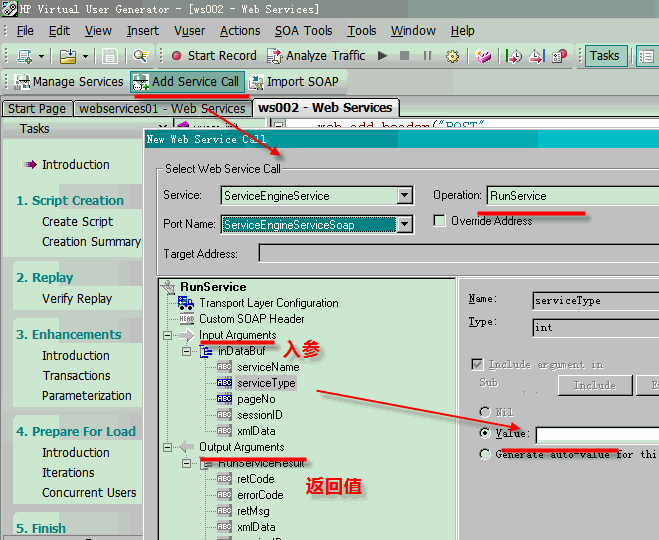The height and width of the screenshot is (540, 659).
Task: Open Verify Replay task link
Action: 77,298
